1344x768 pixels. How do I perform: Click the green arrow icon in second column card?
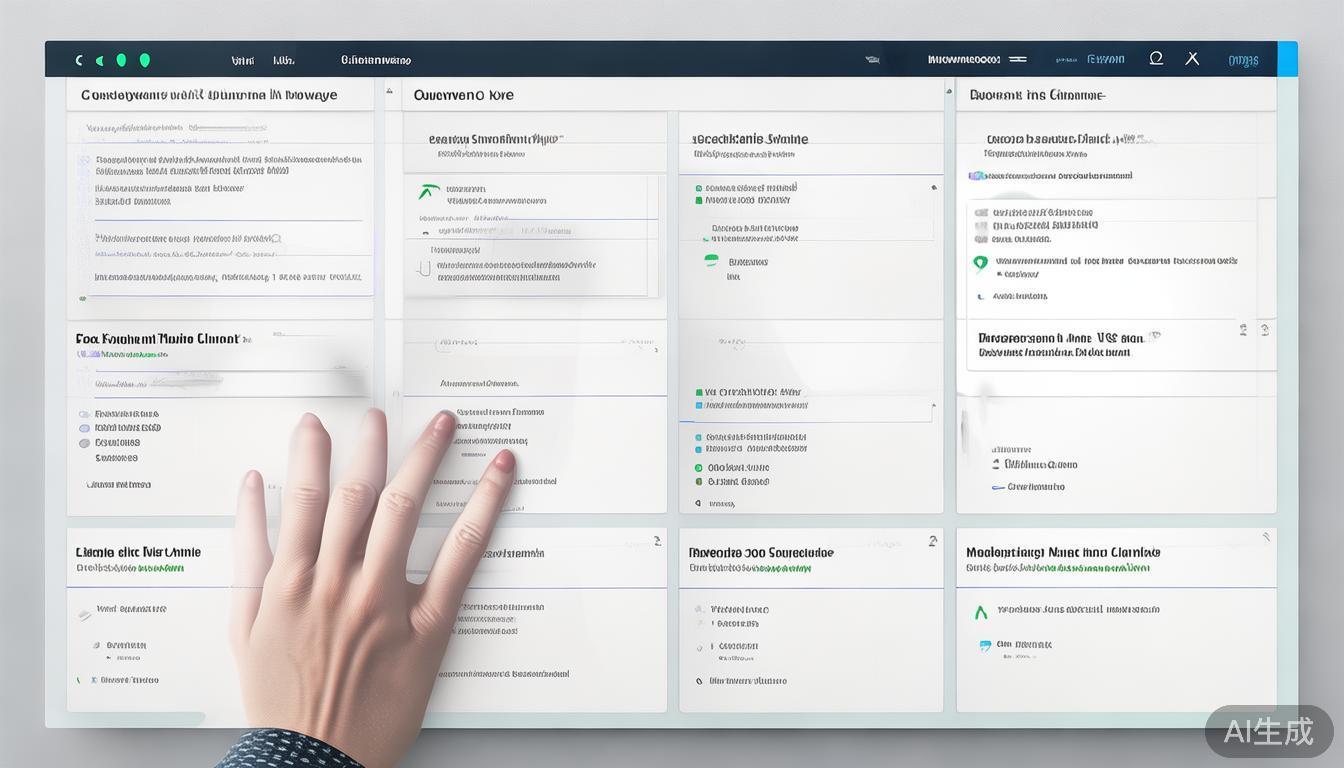429,192
